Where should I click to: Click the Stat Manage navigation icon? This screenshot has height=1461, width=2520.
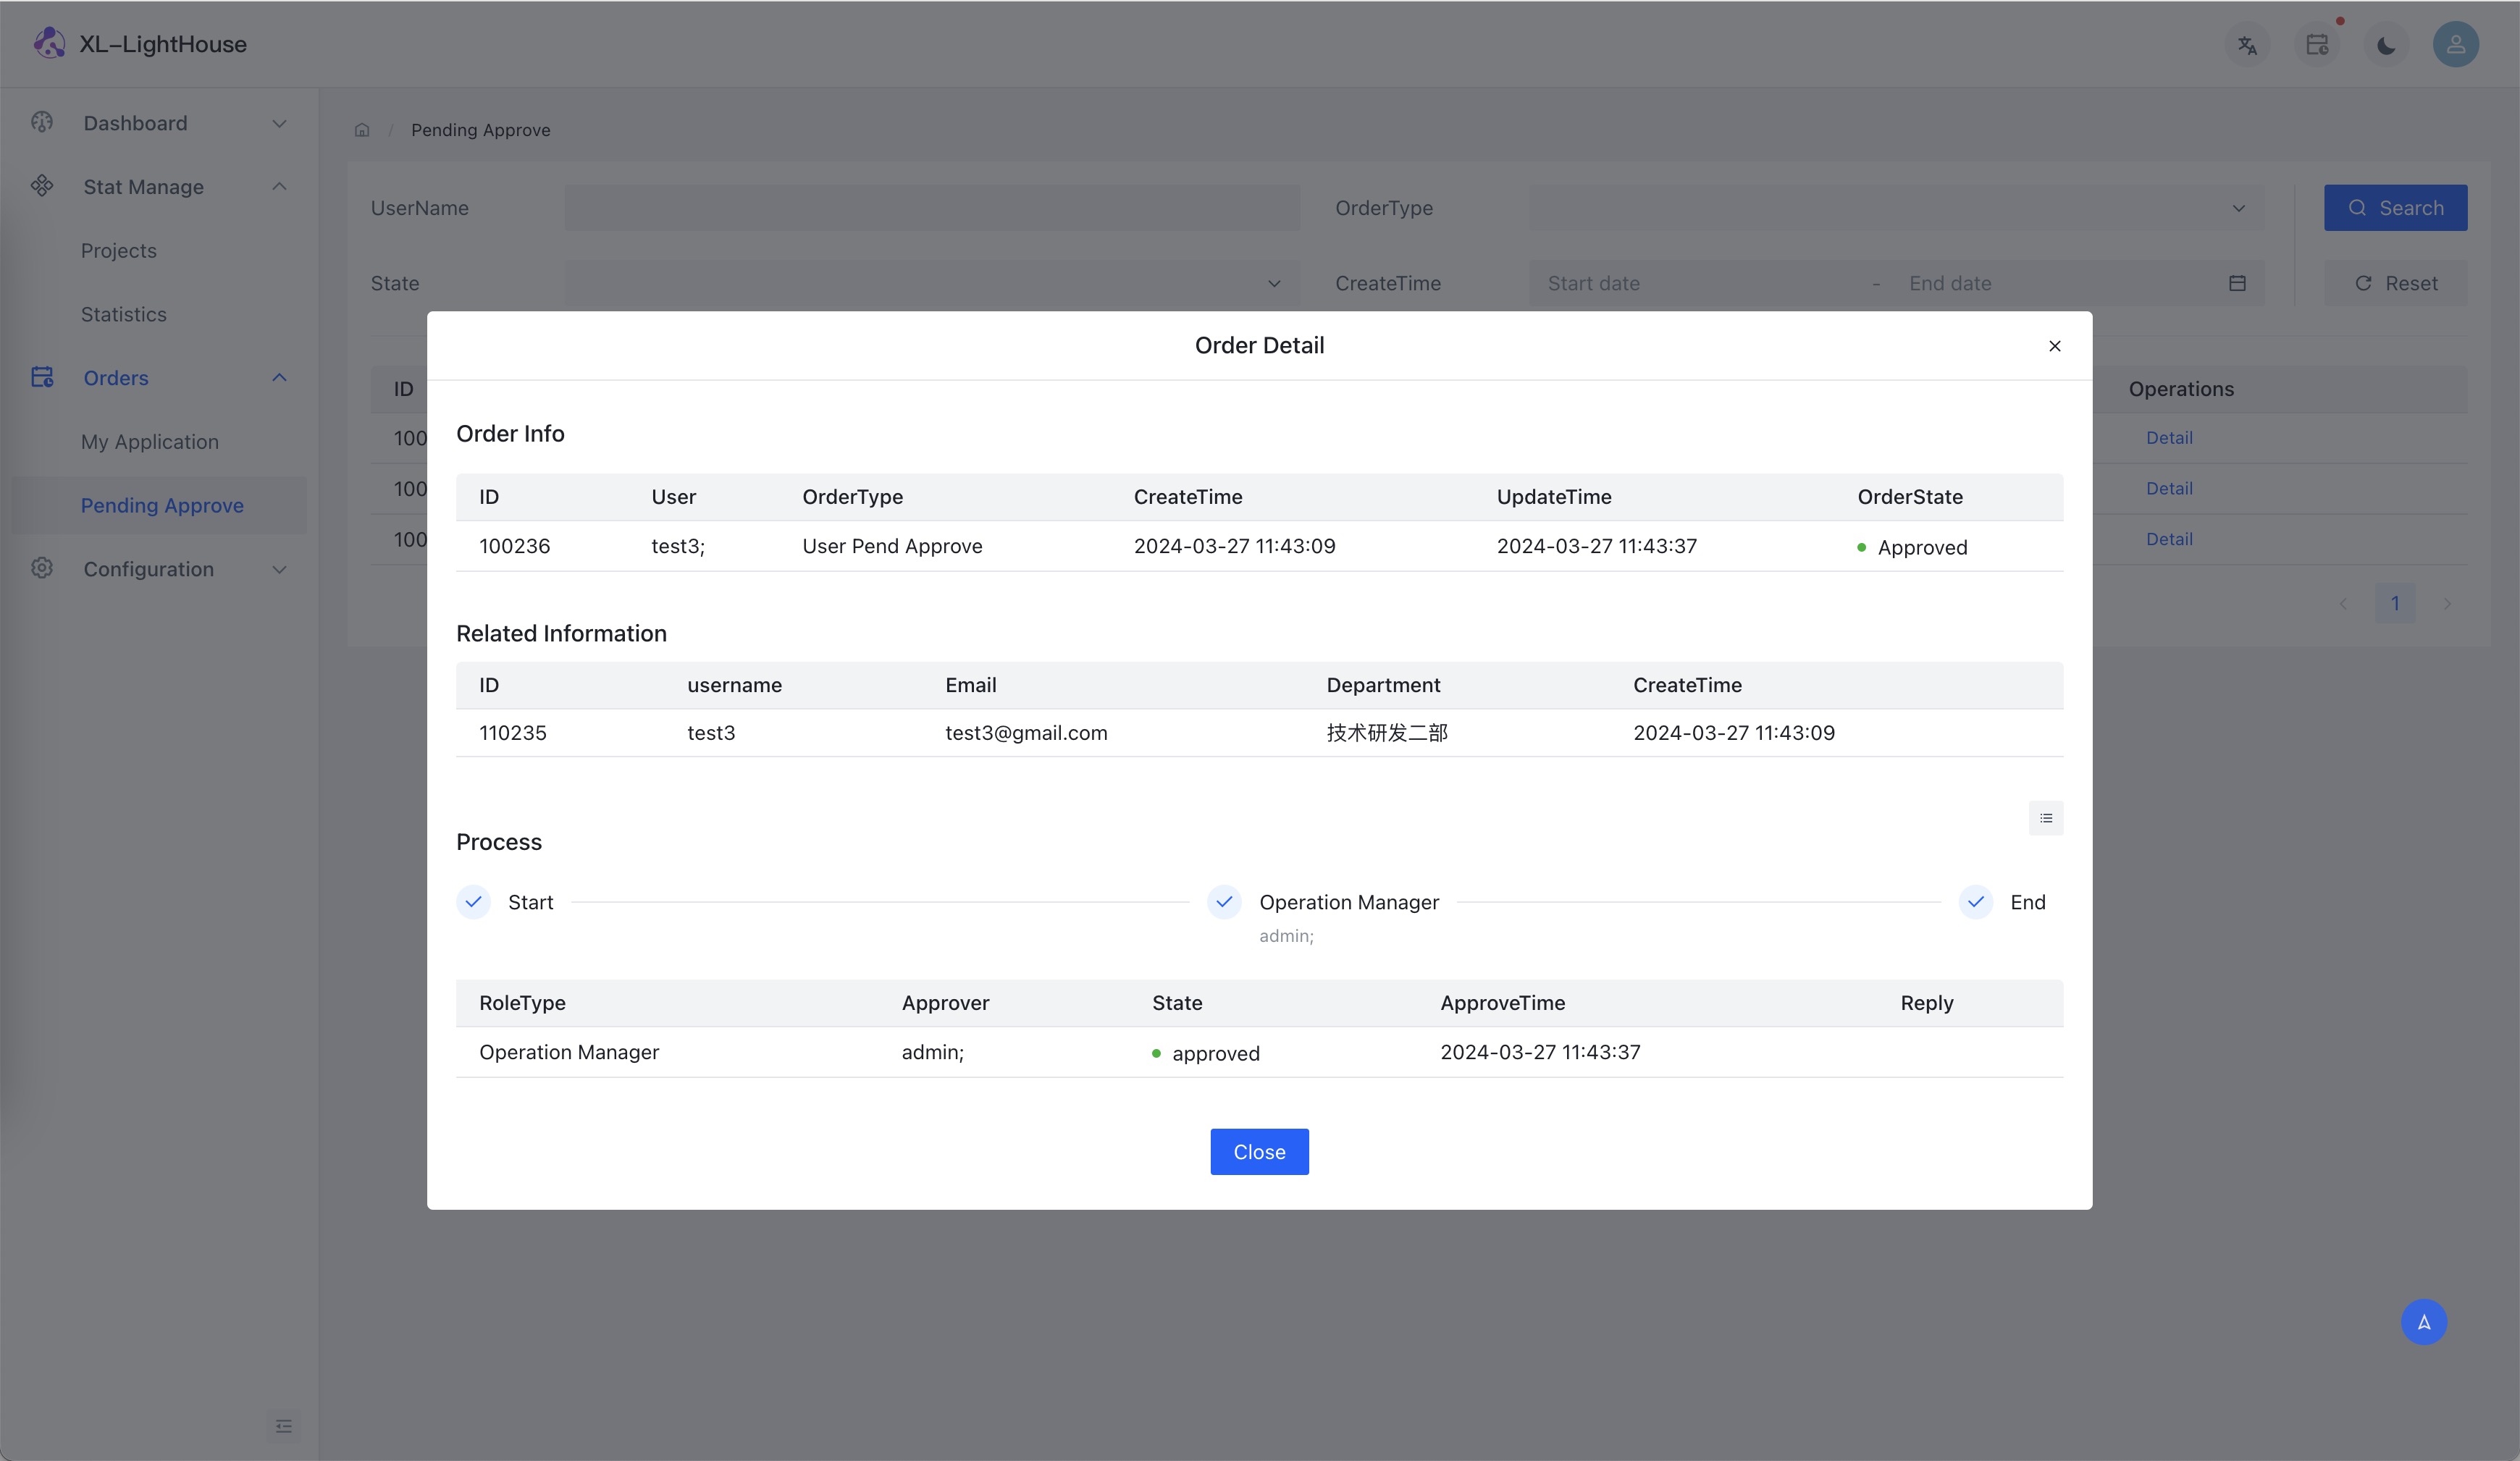(x=43, y=188)
